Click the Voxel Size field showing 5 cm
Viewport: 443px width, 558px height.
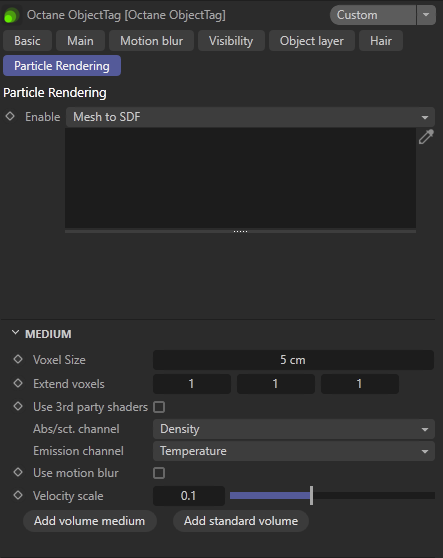tap(293, 360)
